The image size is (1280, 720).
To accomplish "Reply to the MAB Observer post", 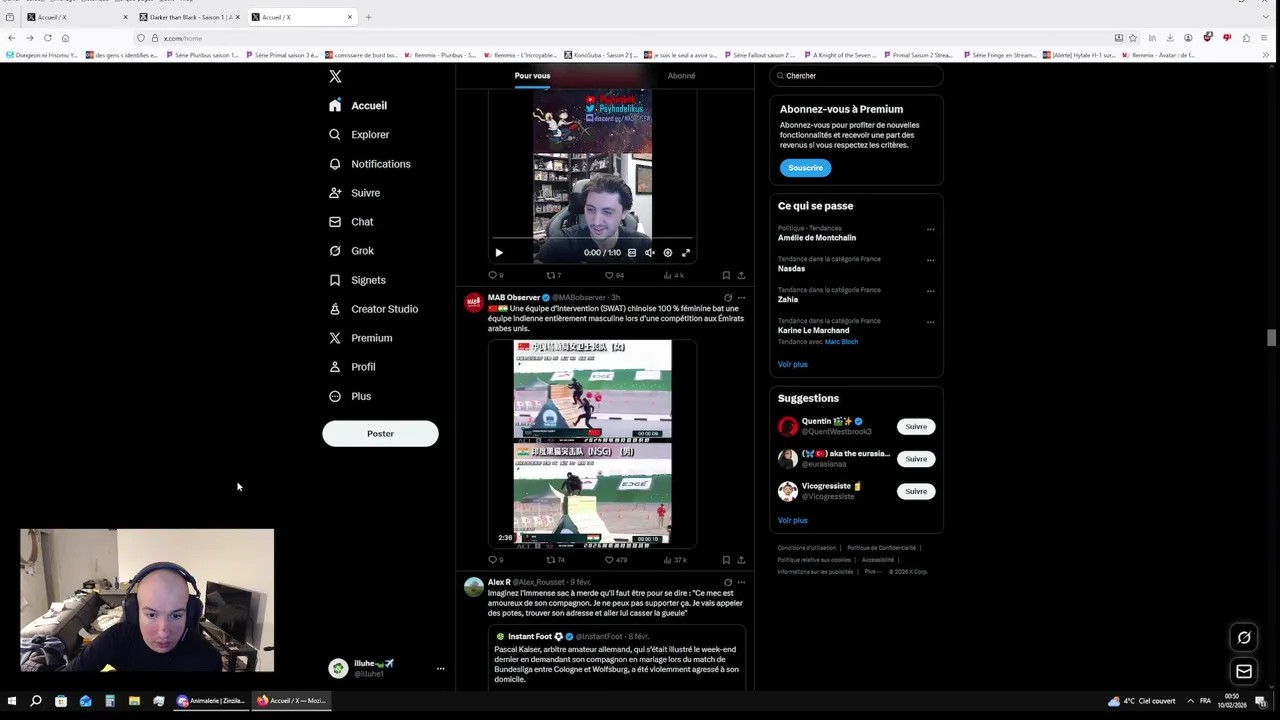I will (495, 560).
